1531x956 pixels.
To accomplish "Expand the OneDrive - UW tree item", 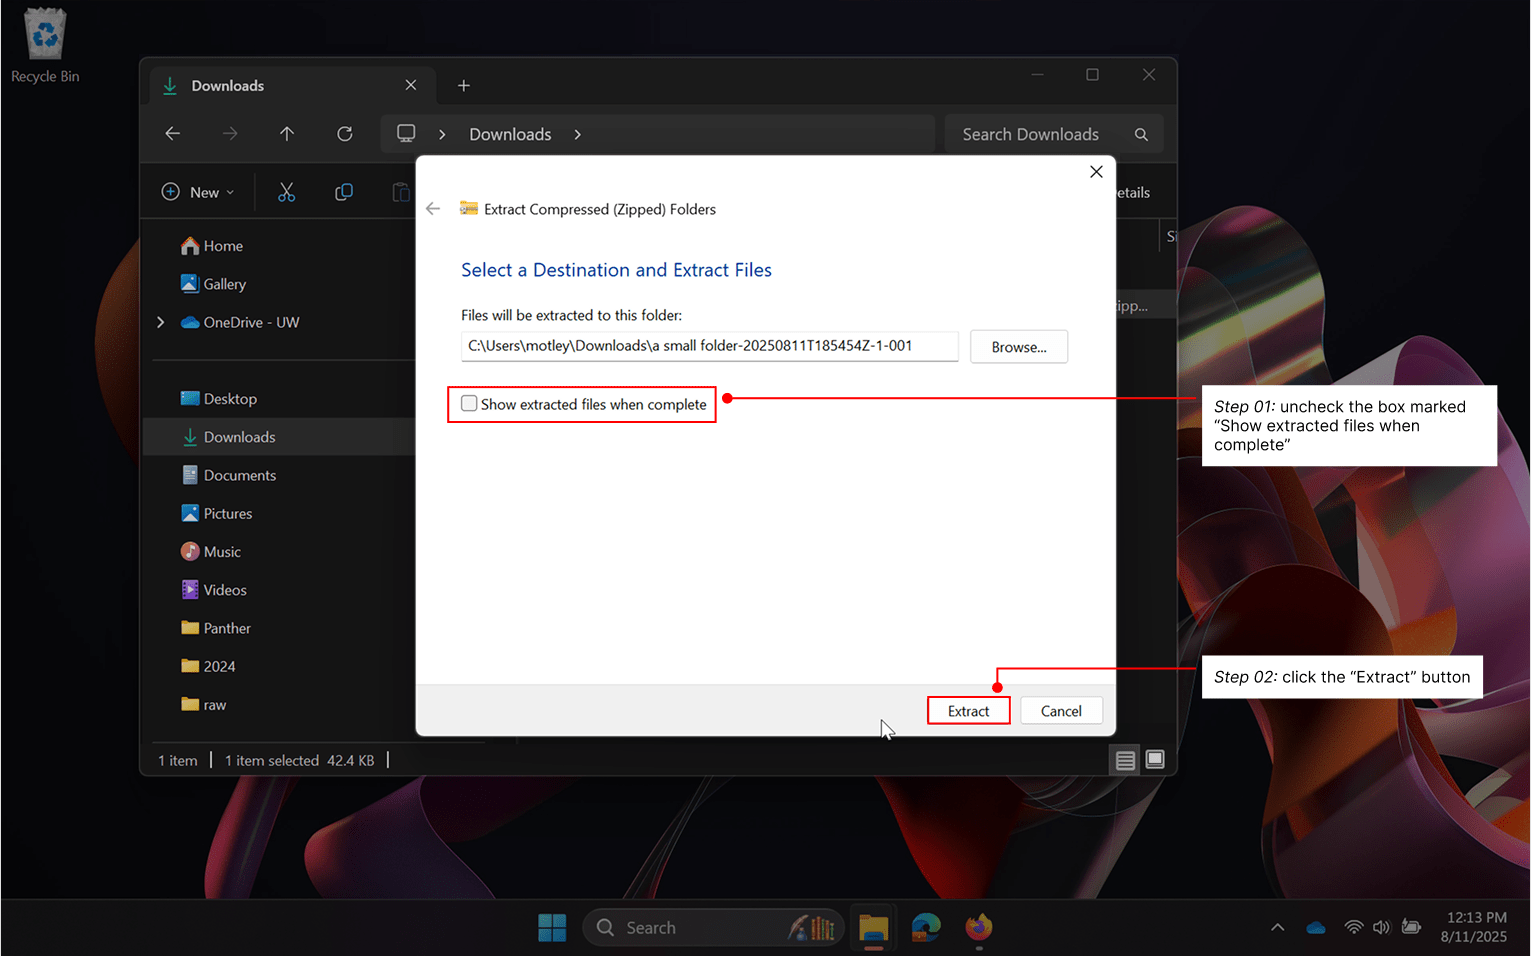I will pyautogui.click(x=160, y=322).
